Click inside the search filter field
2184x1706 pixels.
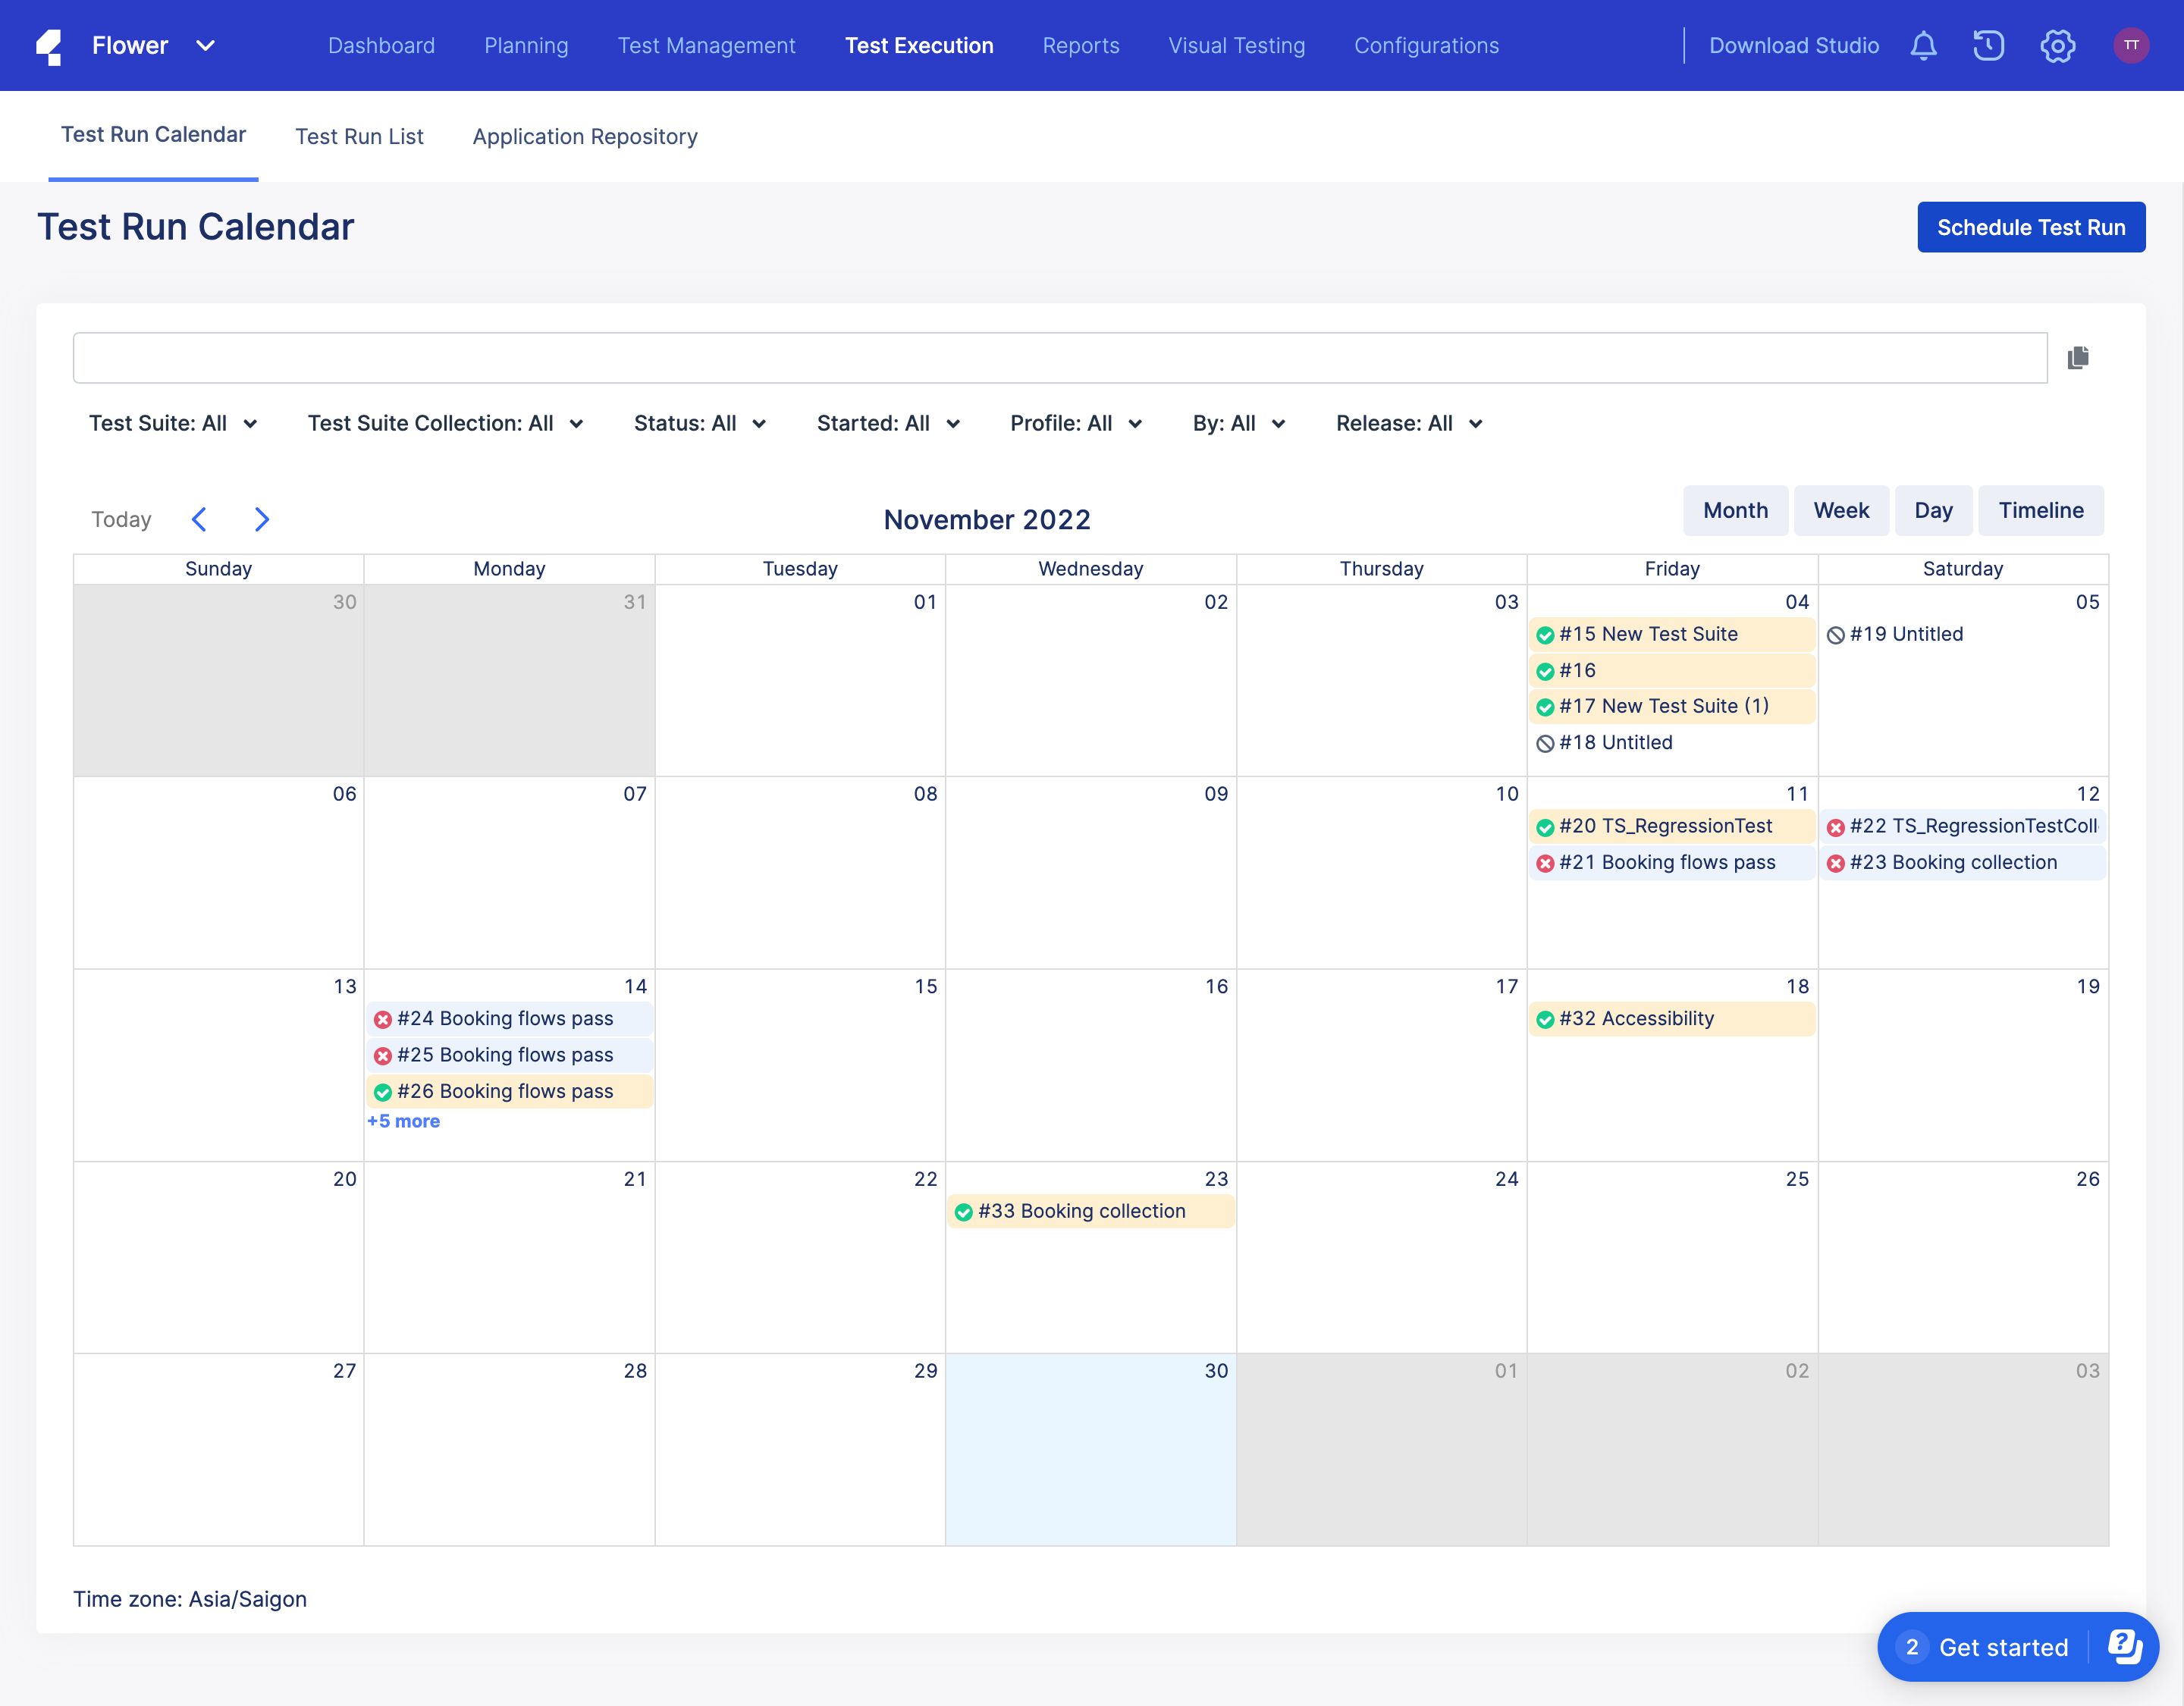tap(1000, 357)
